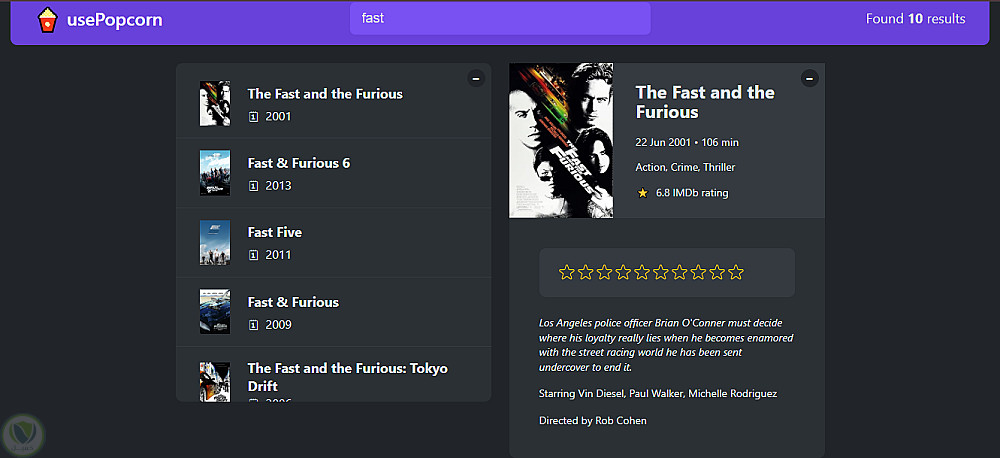Viewport: 1000px width, 458px height.
Task: Give a five star rating
Action: (642, 272)
